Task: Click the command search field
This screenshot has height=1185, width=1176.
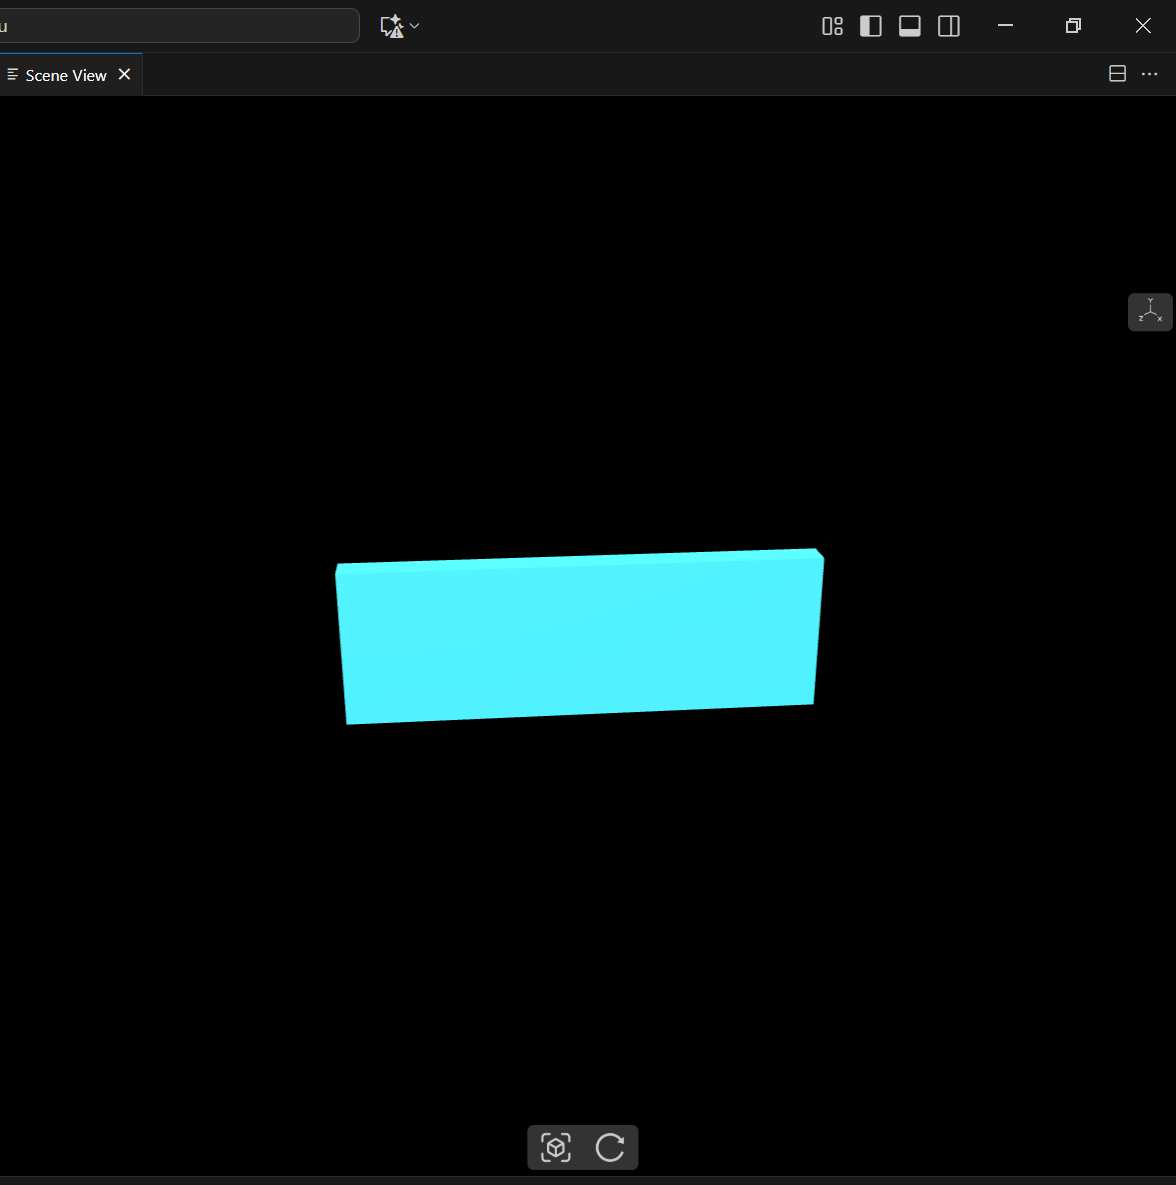Action: (178, 26)
